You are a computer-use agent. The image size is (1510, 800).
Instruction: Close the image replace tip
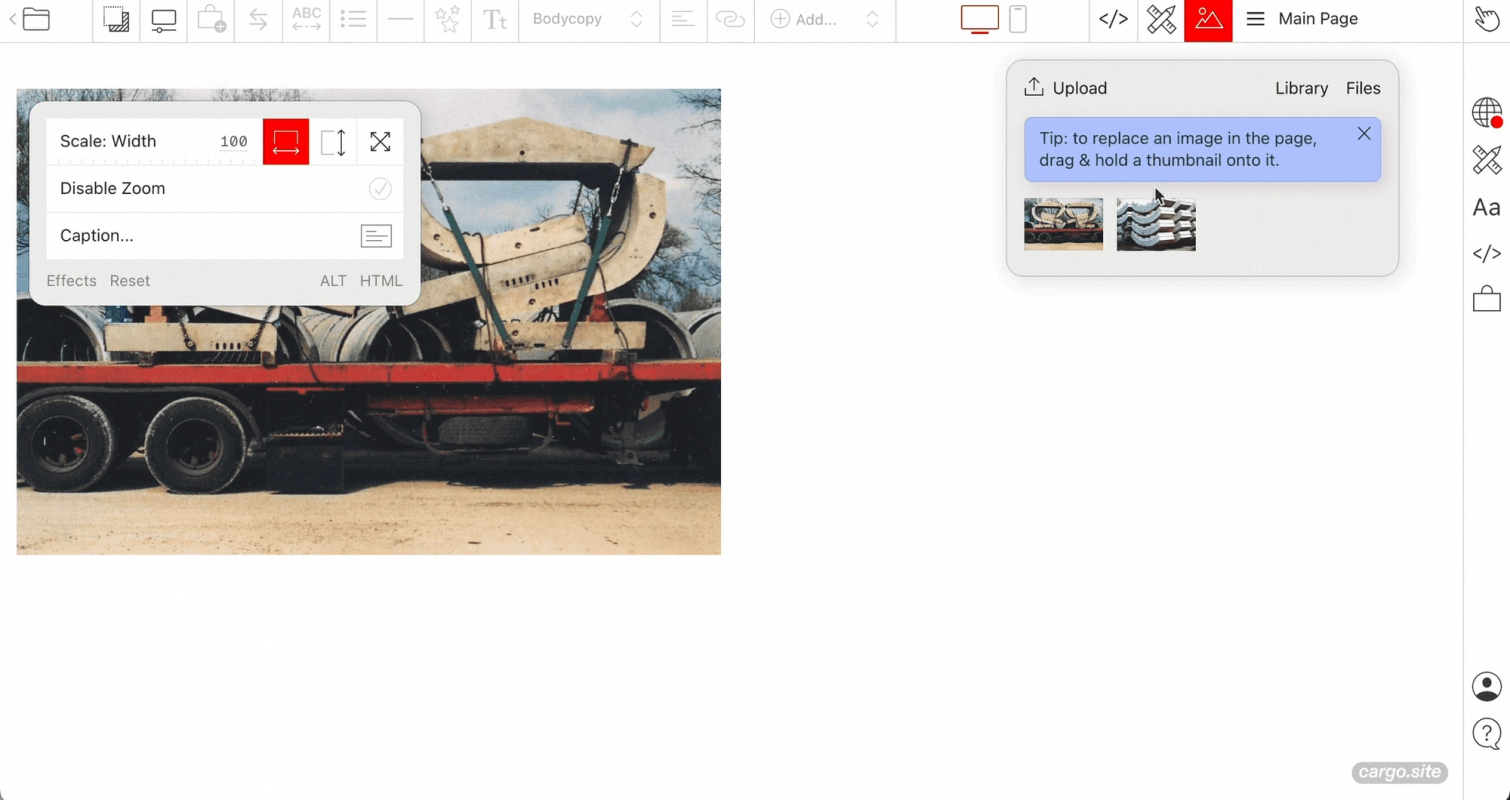(x=1364, y=134)
